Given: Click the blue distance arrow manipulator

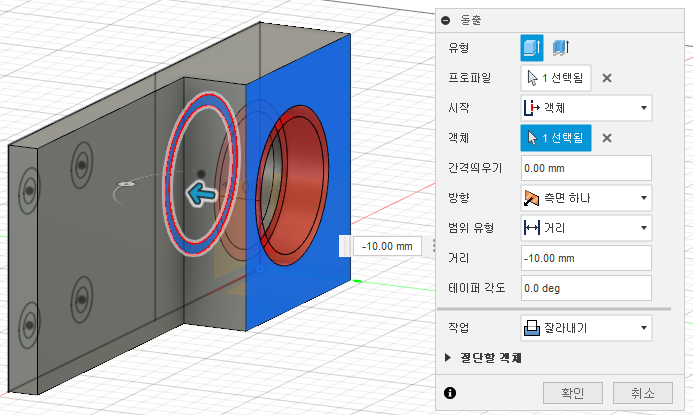Looking at the screenshot, I should pos(201,194).
